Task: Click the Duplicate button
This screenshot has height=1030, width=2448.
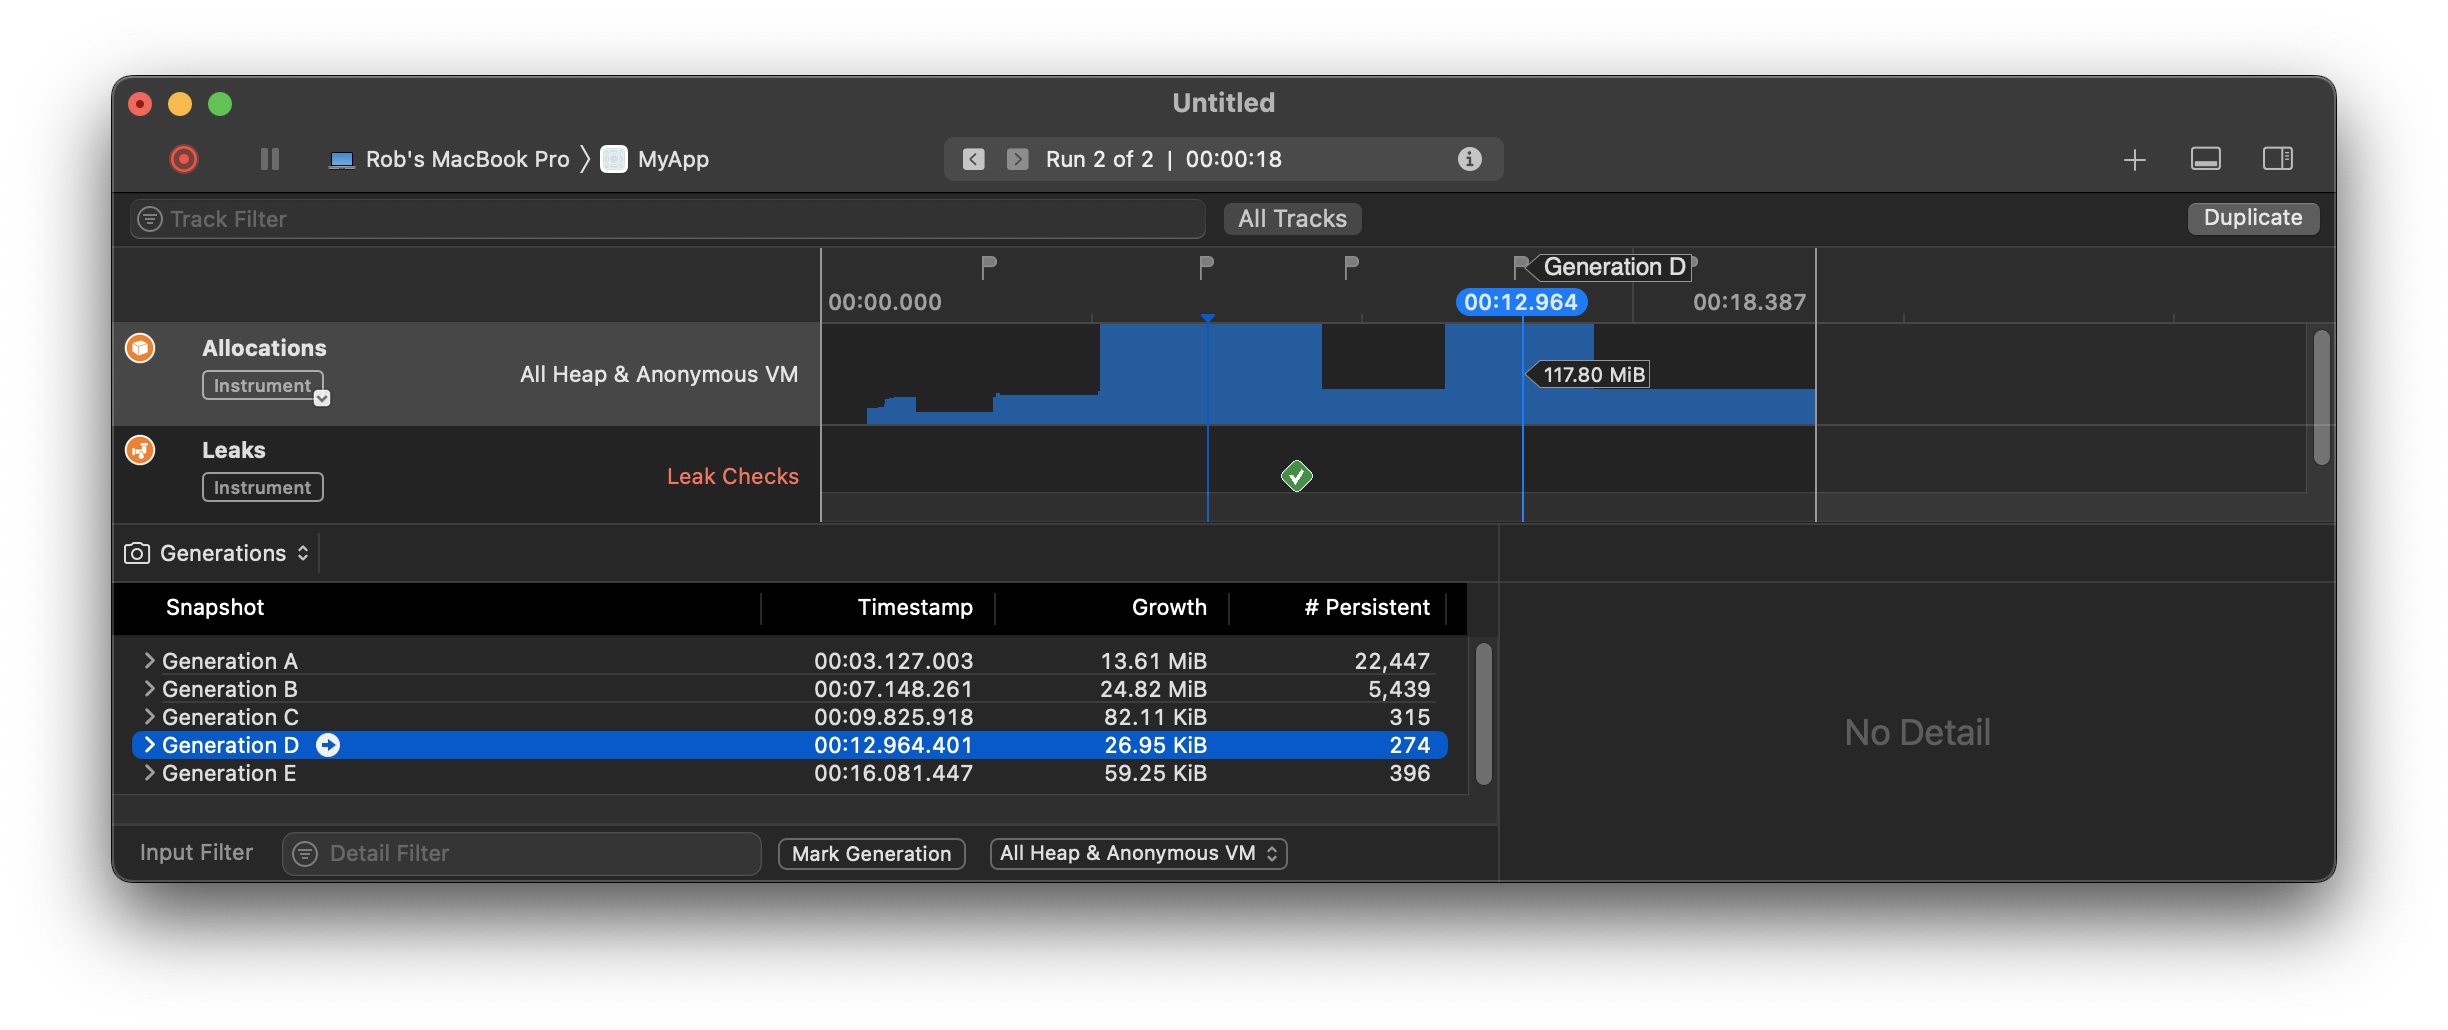Action: [2253, 218]
